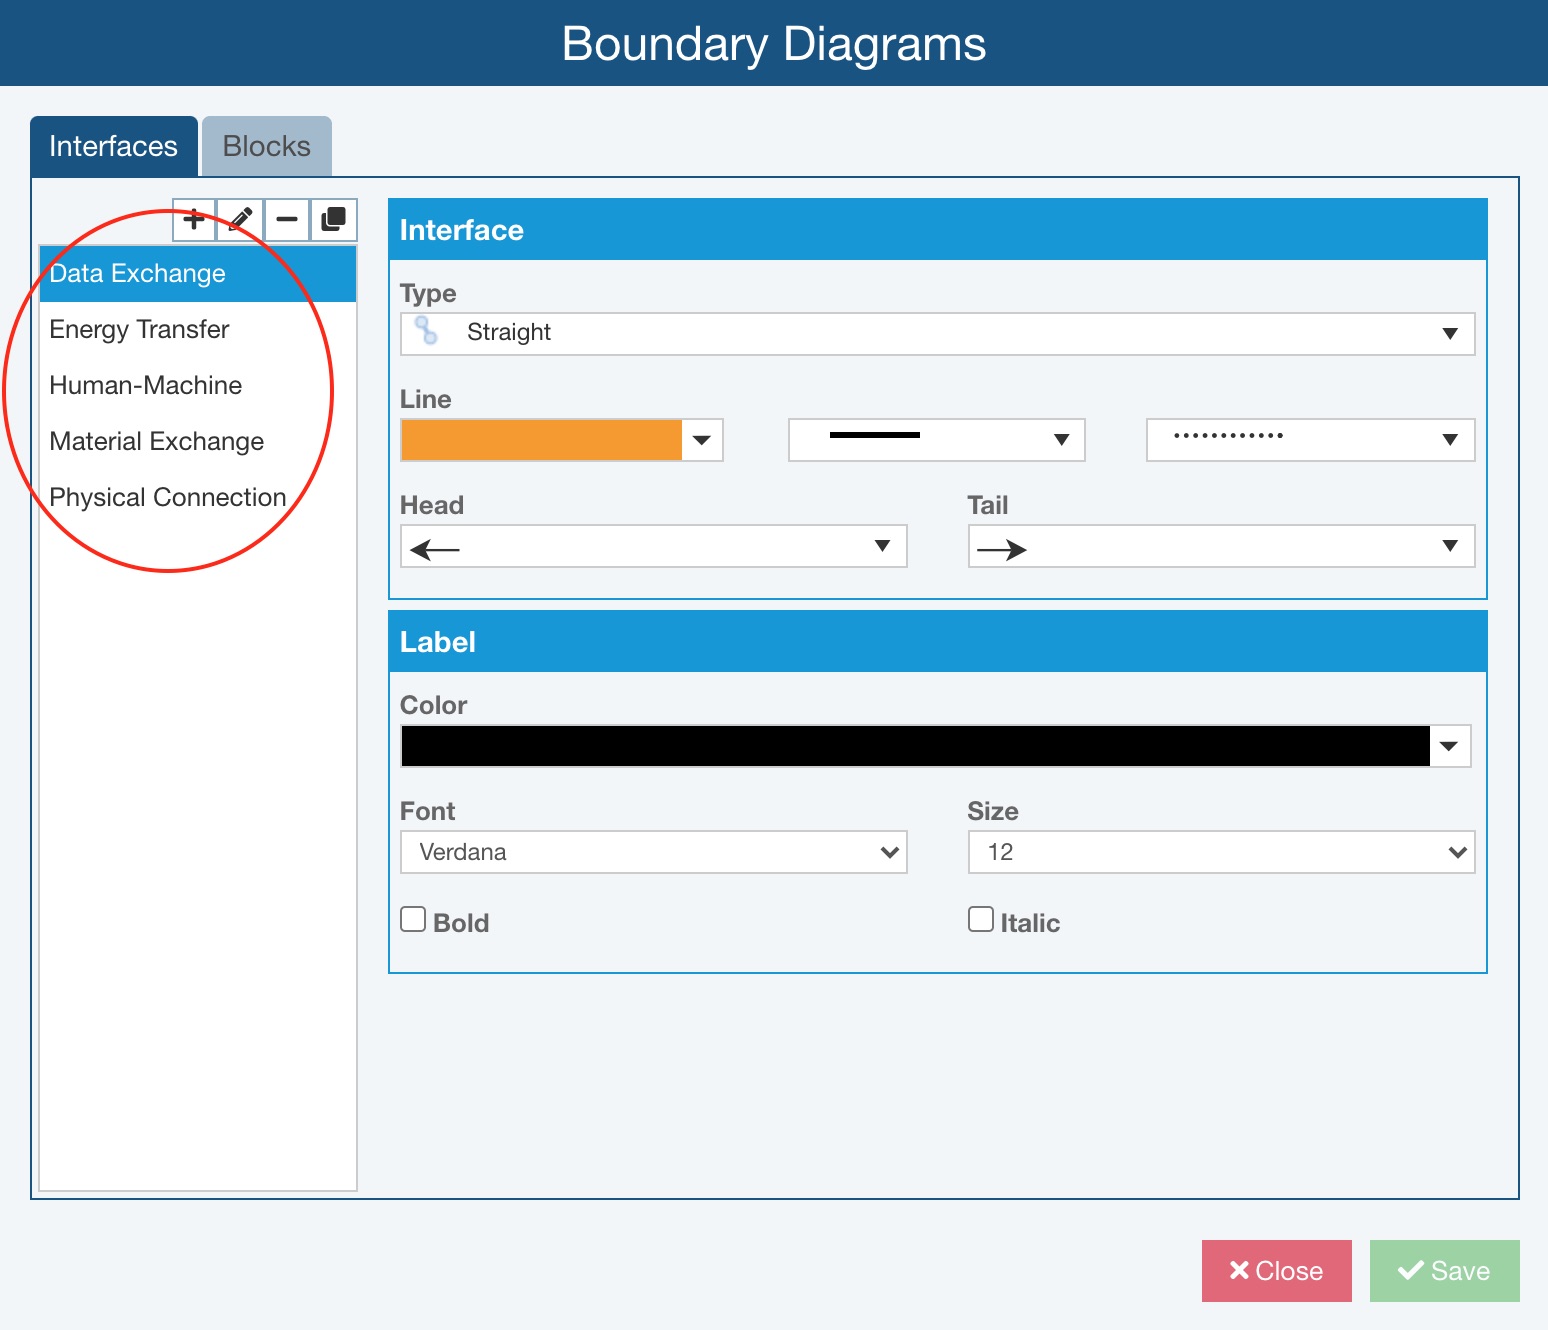Select Data Exchange in interface list
The height and width of the screenshot is (1330, 1548).
pos(198,274)
